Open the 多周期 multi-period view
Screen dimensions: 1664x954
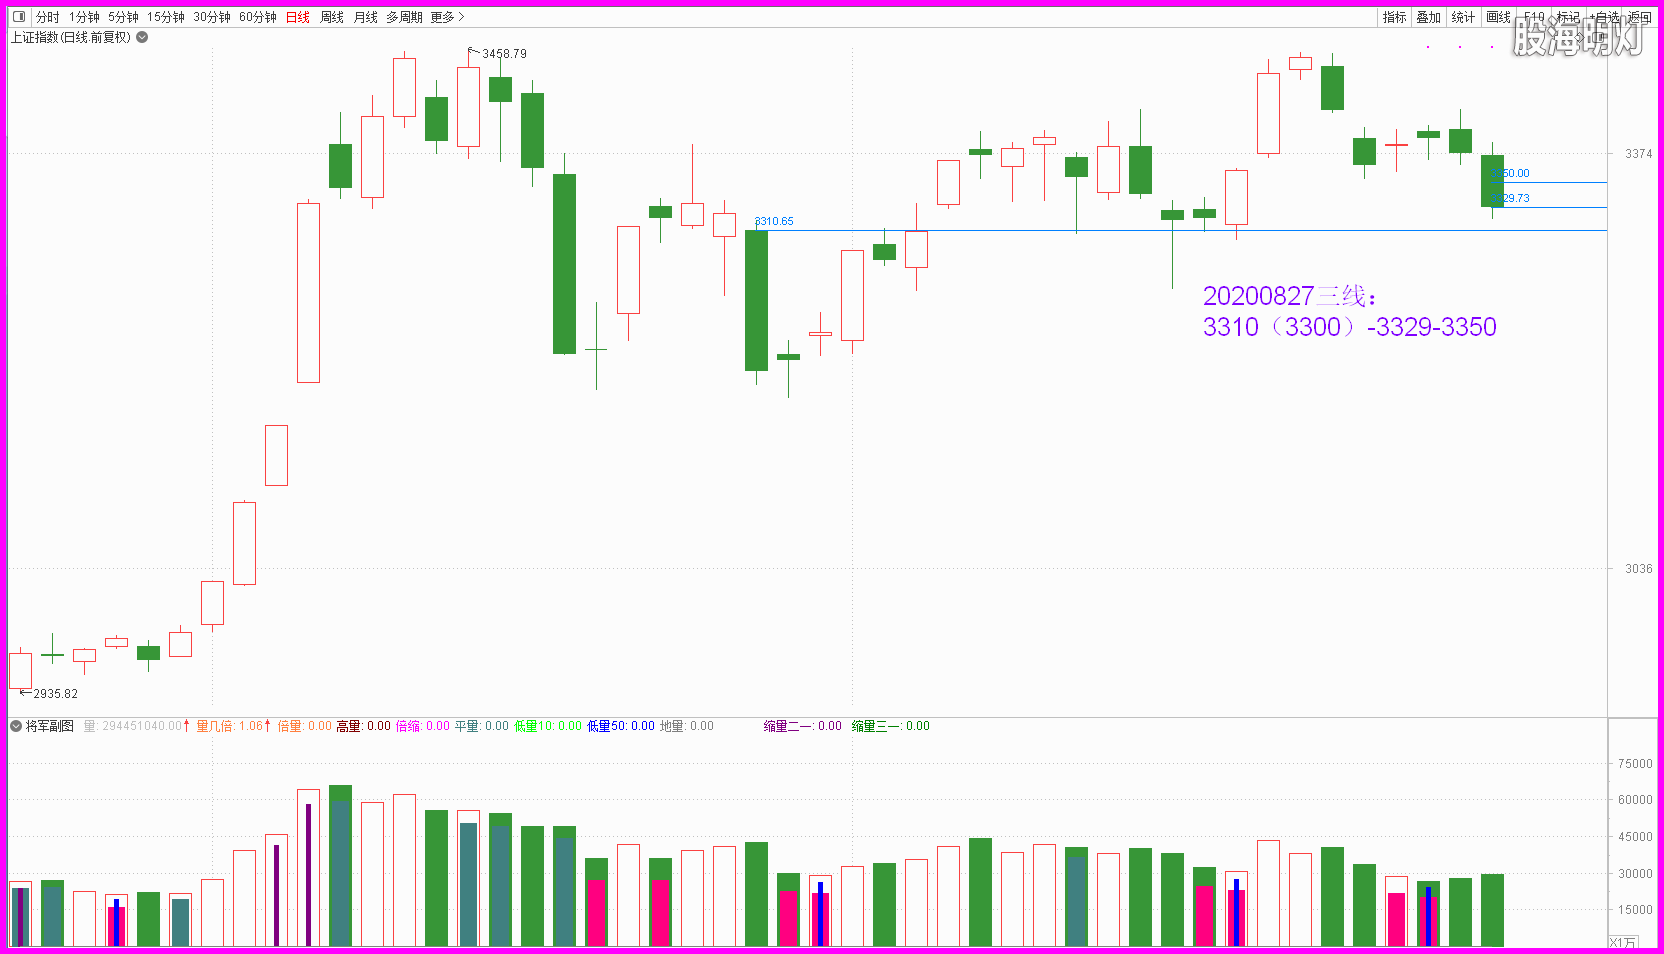pos(405,17)
